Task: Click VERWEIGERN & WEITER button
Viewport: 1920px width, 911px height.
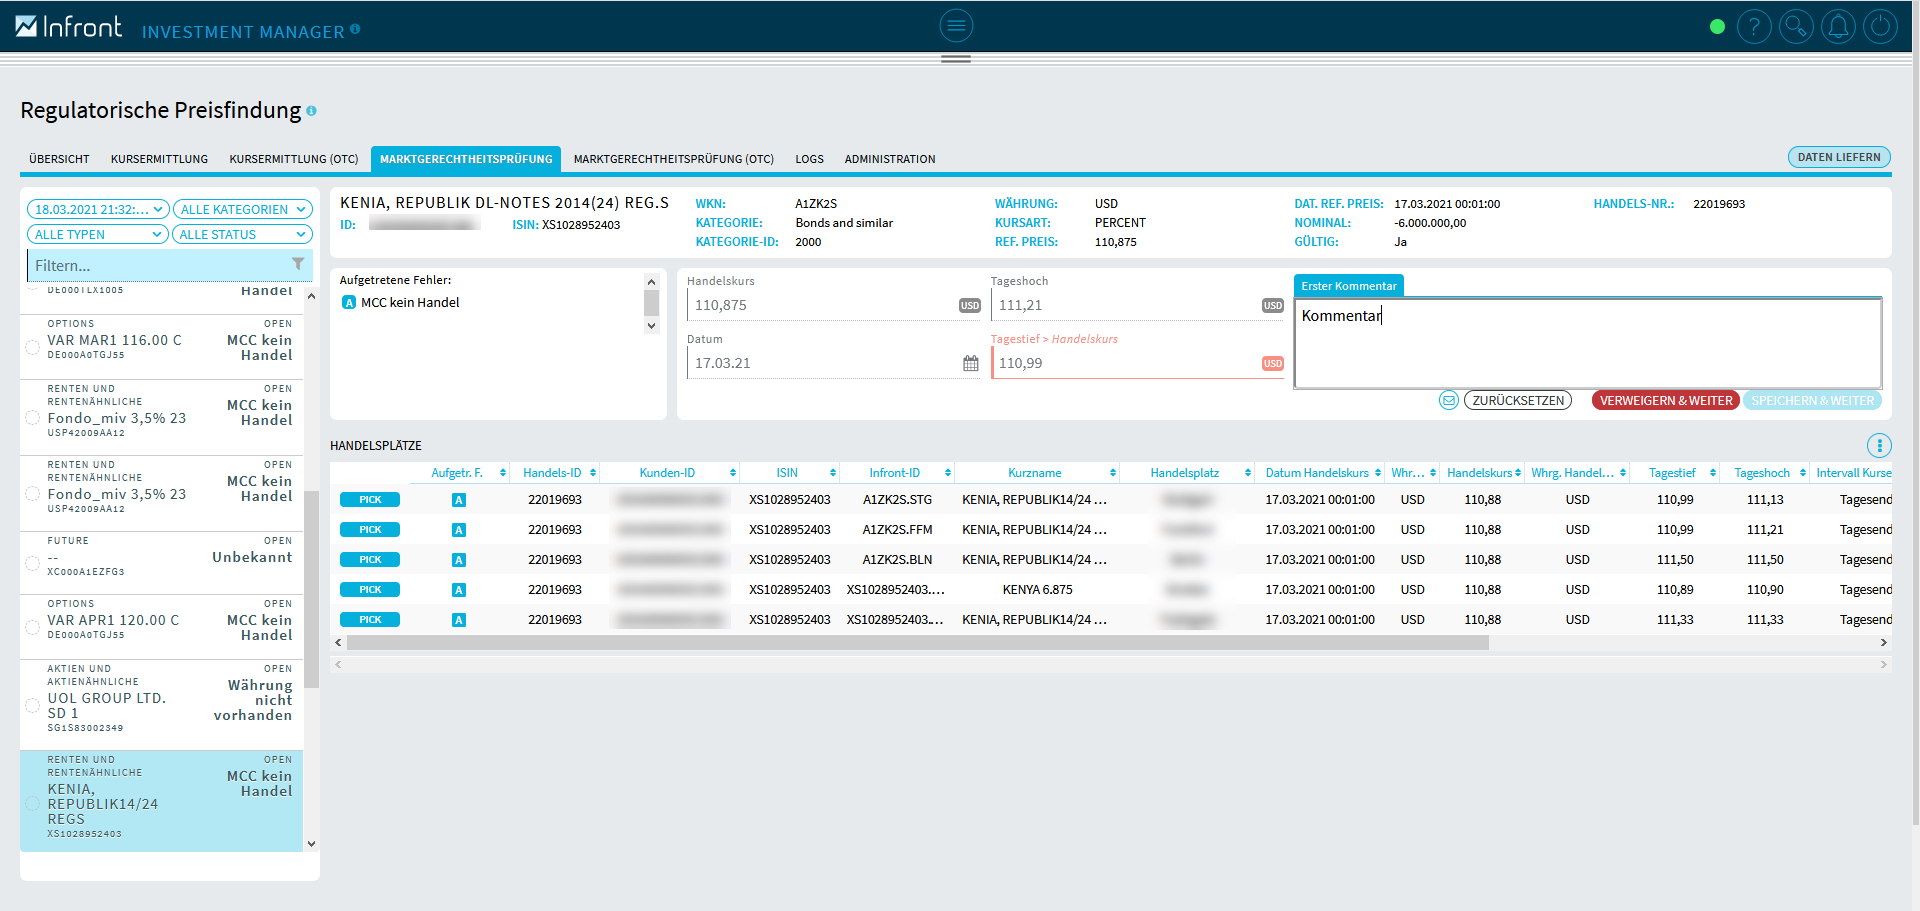Action: [1665, 400]
